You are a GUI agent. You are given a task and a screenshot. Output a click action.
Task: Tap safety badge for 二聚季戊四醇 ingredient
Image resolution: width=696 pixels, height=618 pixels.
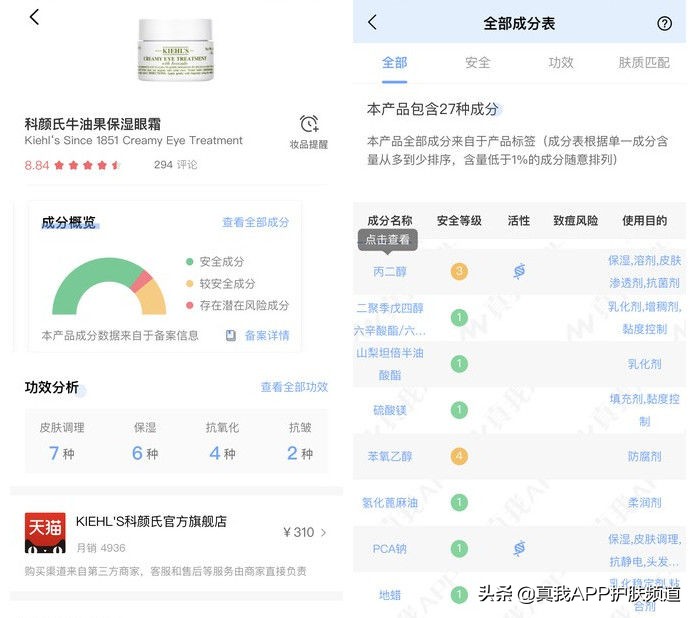click(x=459, y=317)
